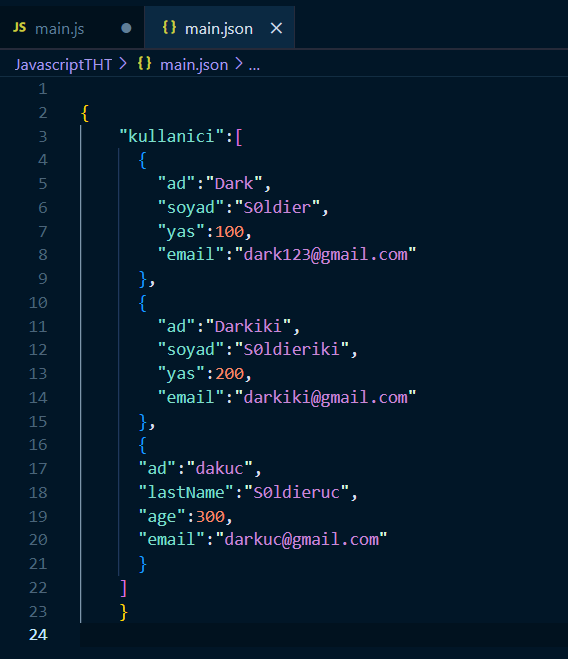Image resolution: width=568 pixels, height=659 pixels.
Task: Click the chevron after main.json breadcrumb
Action: [239, 64]
